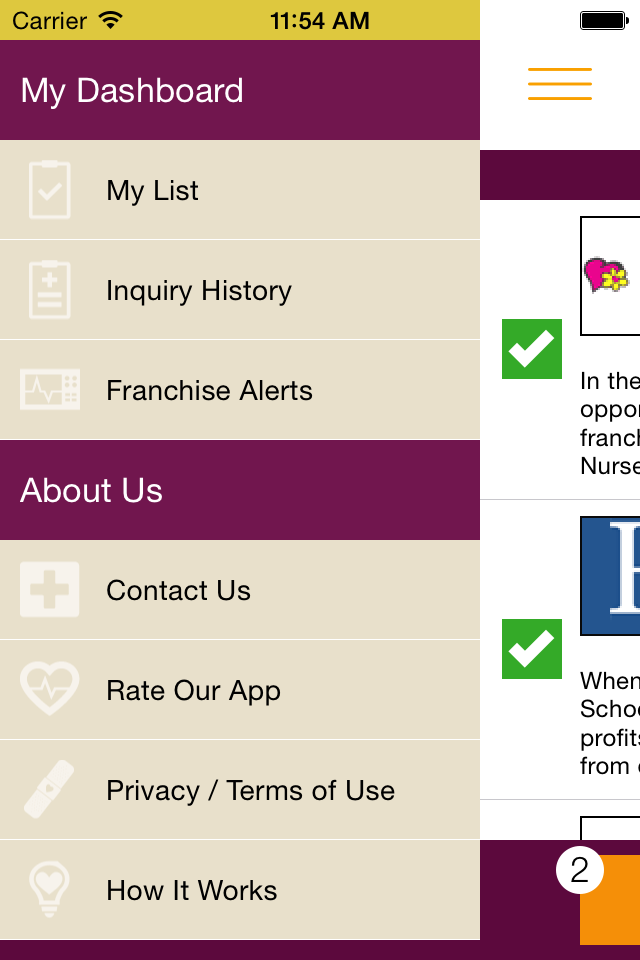Tap the Franchise Alerts monitor icon
This screenshot has width=640, height=960.
coord(50,390)
